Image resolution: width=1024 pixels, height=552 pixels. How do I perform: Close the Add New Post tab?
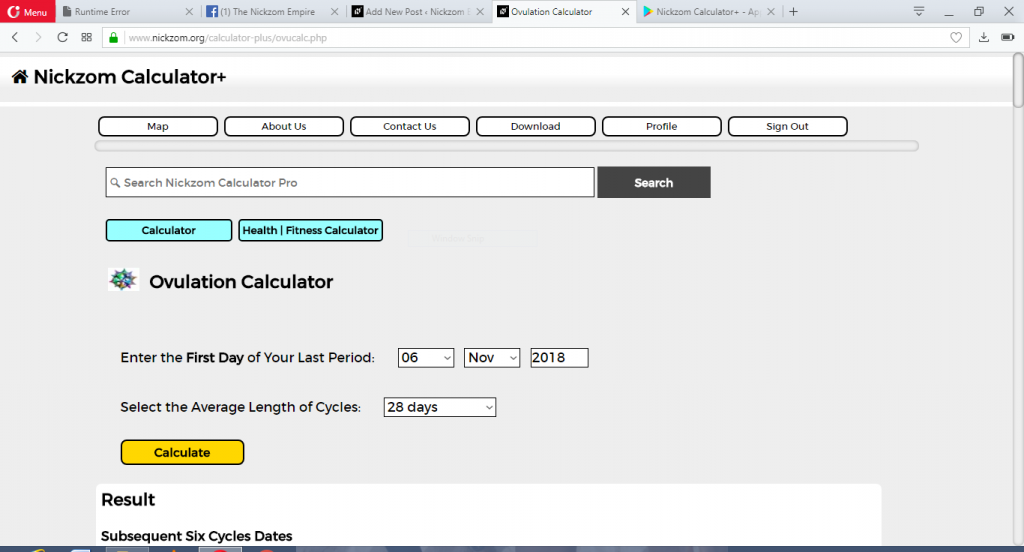pos(480,12)
